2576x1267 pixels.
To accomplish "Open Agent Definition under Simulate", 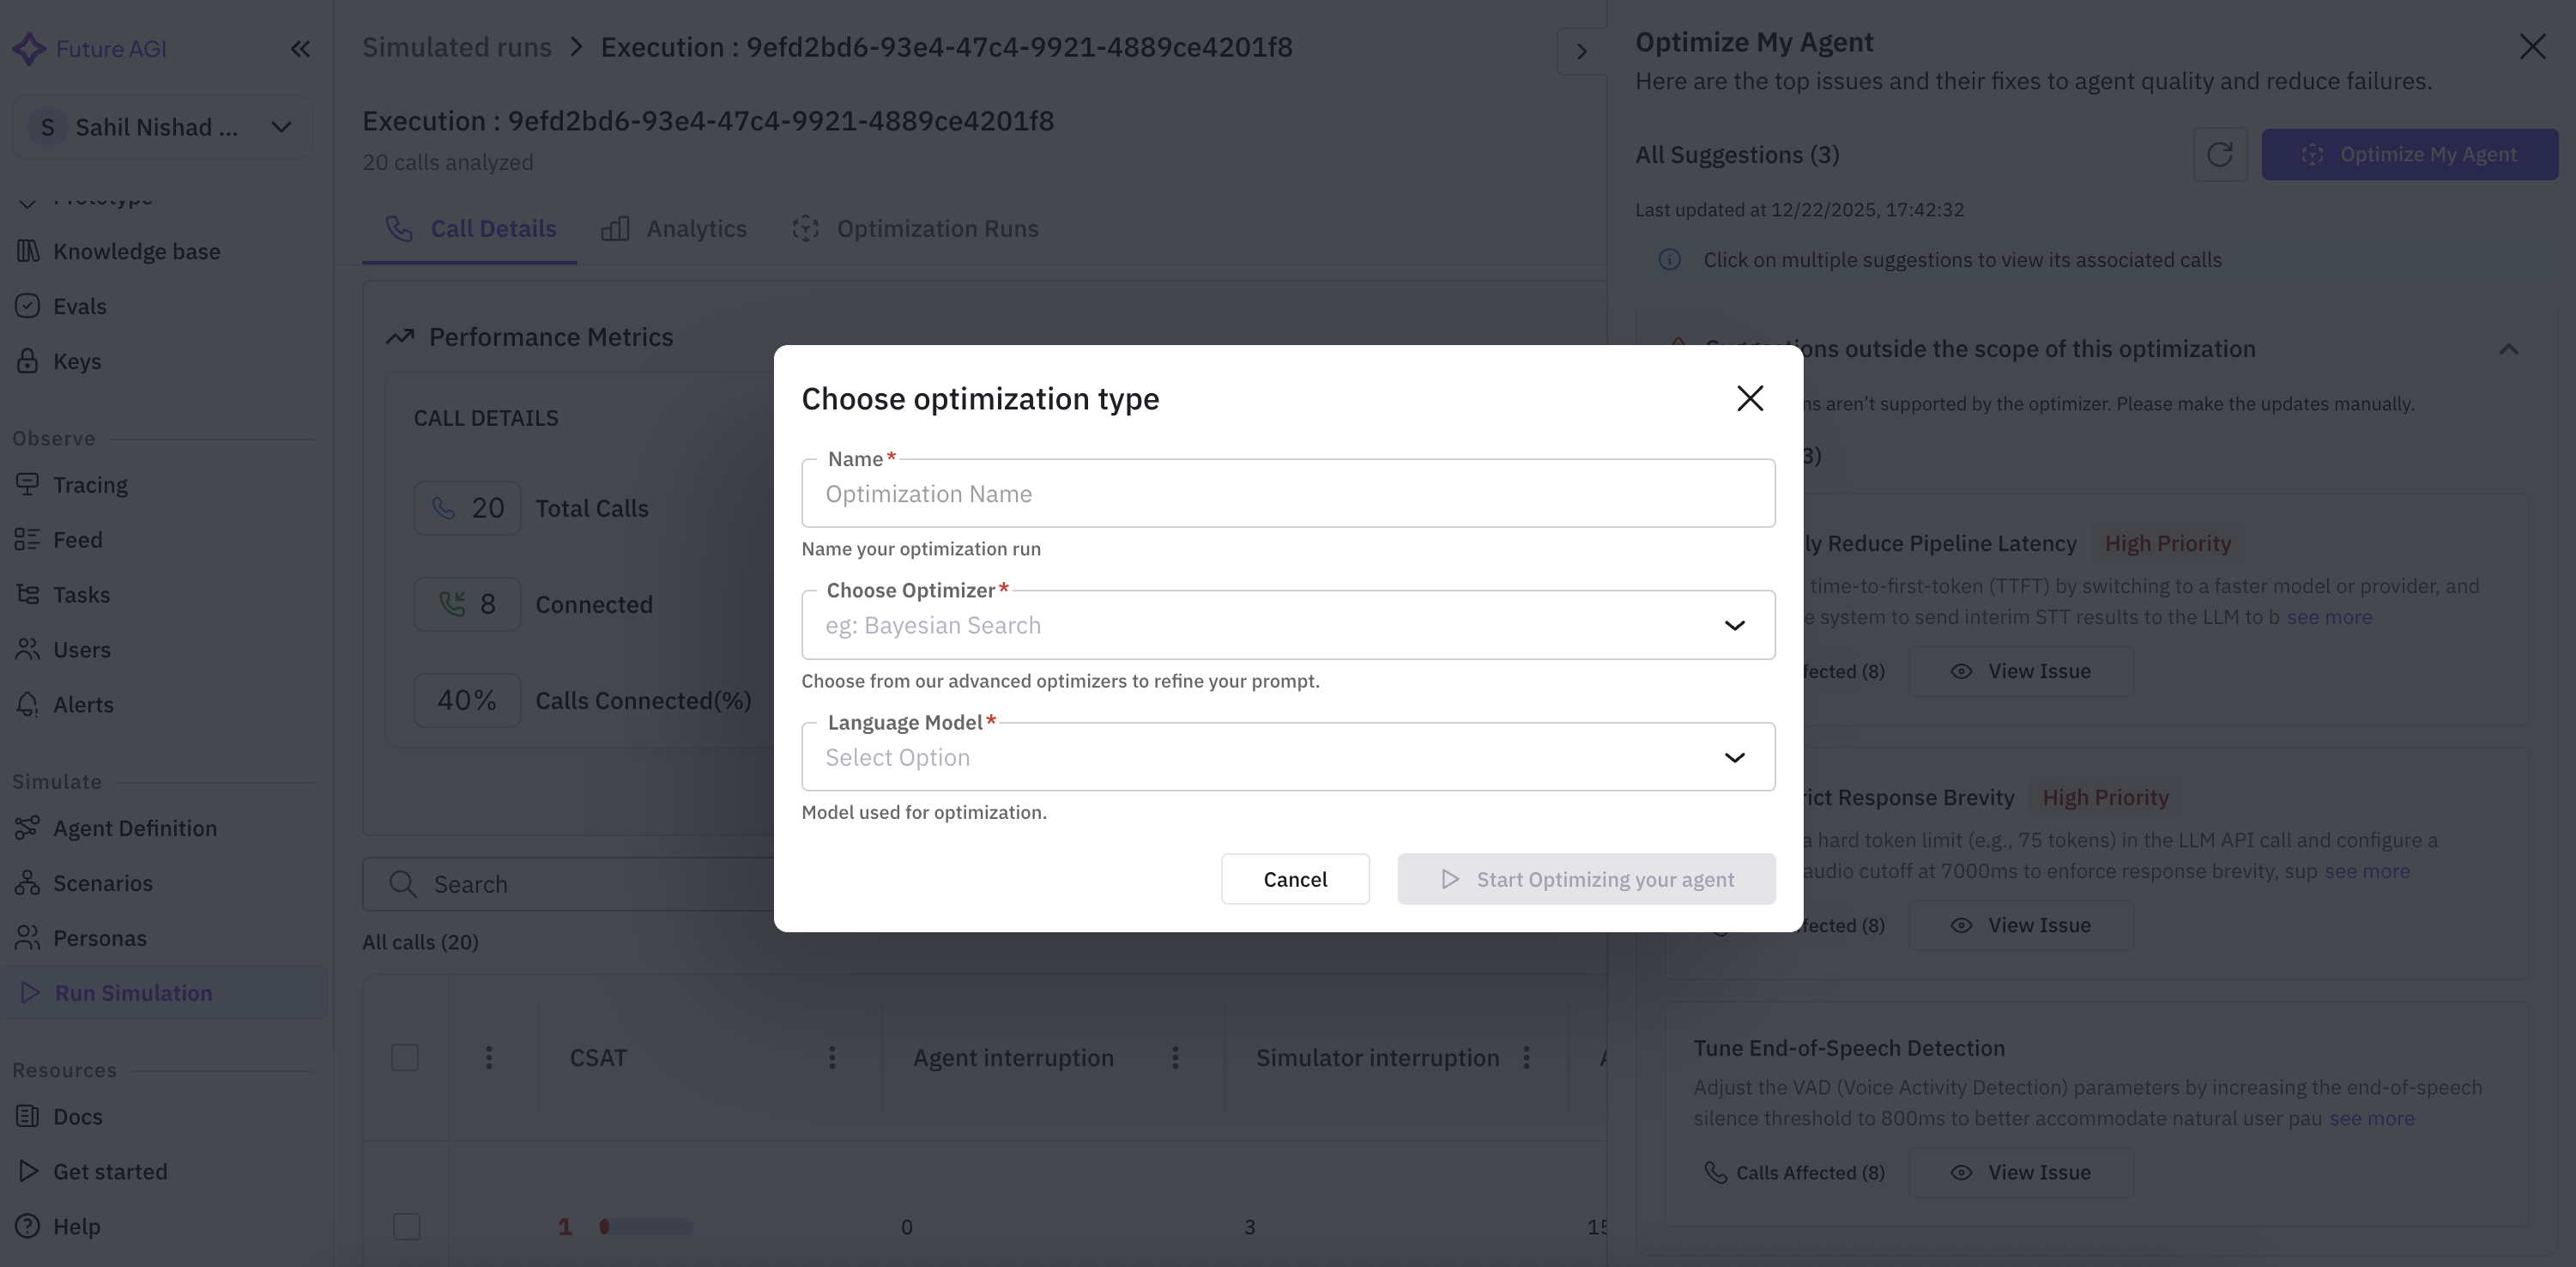I will pyautogui.click(x=134, y=828).
